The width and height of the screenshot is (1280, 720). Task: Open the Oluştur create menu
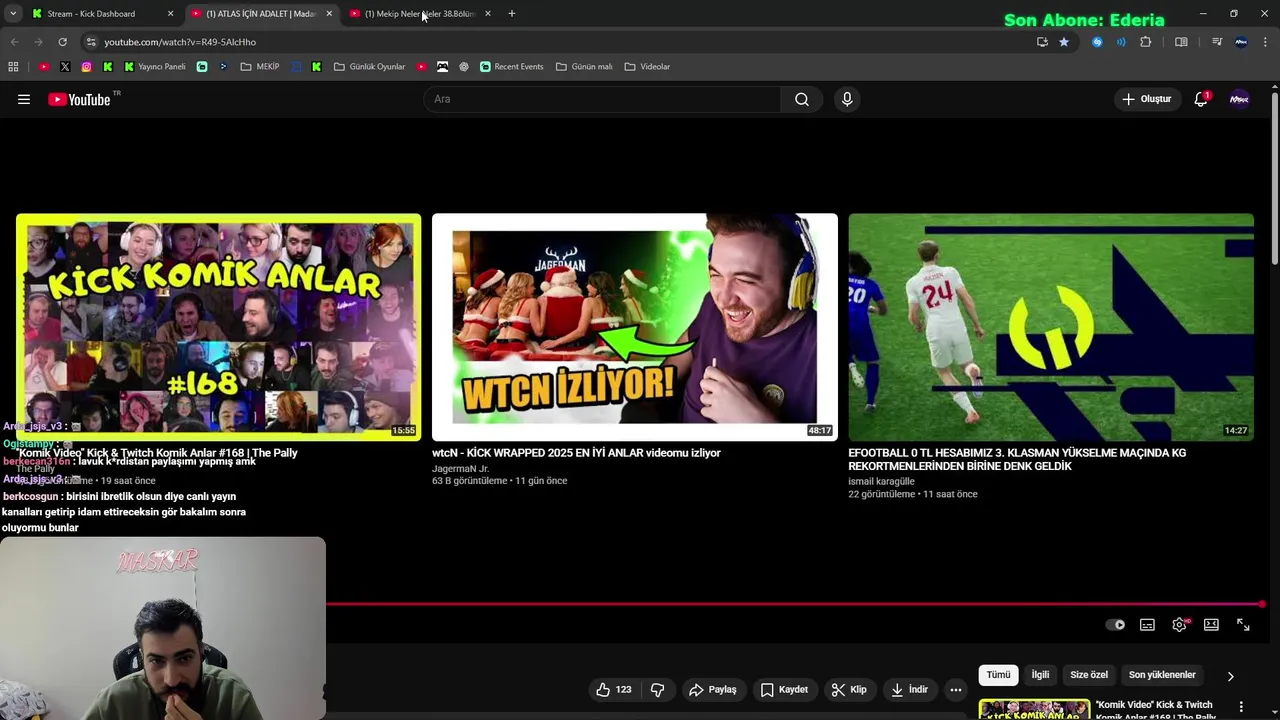1146,99
